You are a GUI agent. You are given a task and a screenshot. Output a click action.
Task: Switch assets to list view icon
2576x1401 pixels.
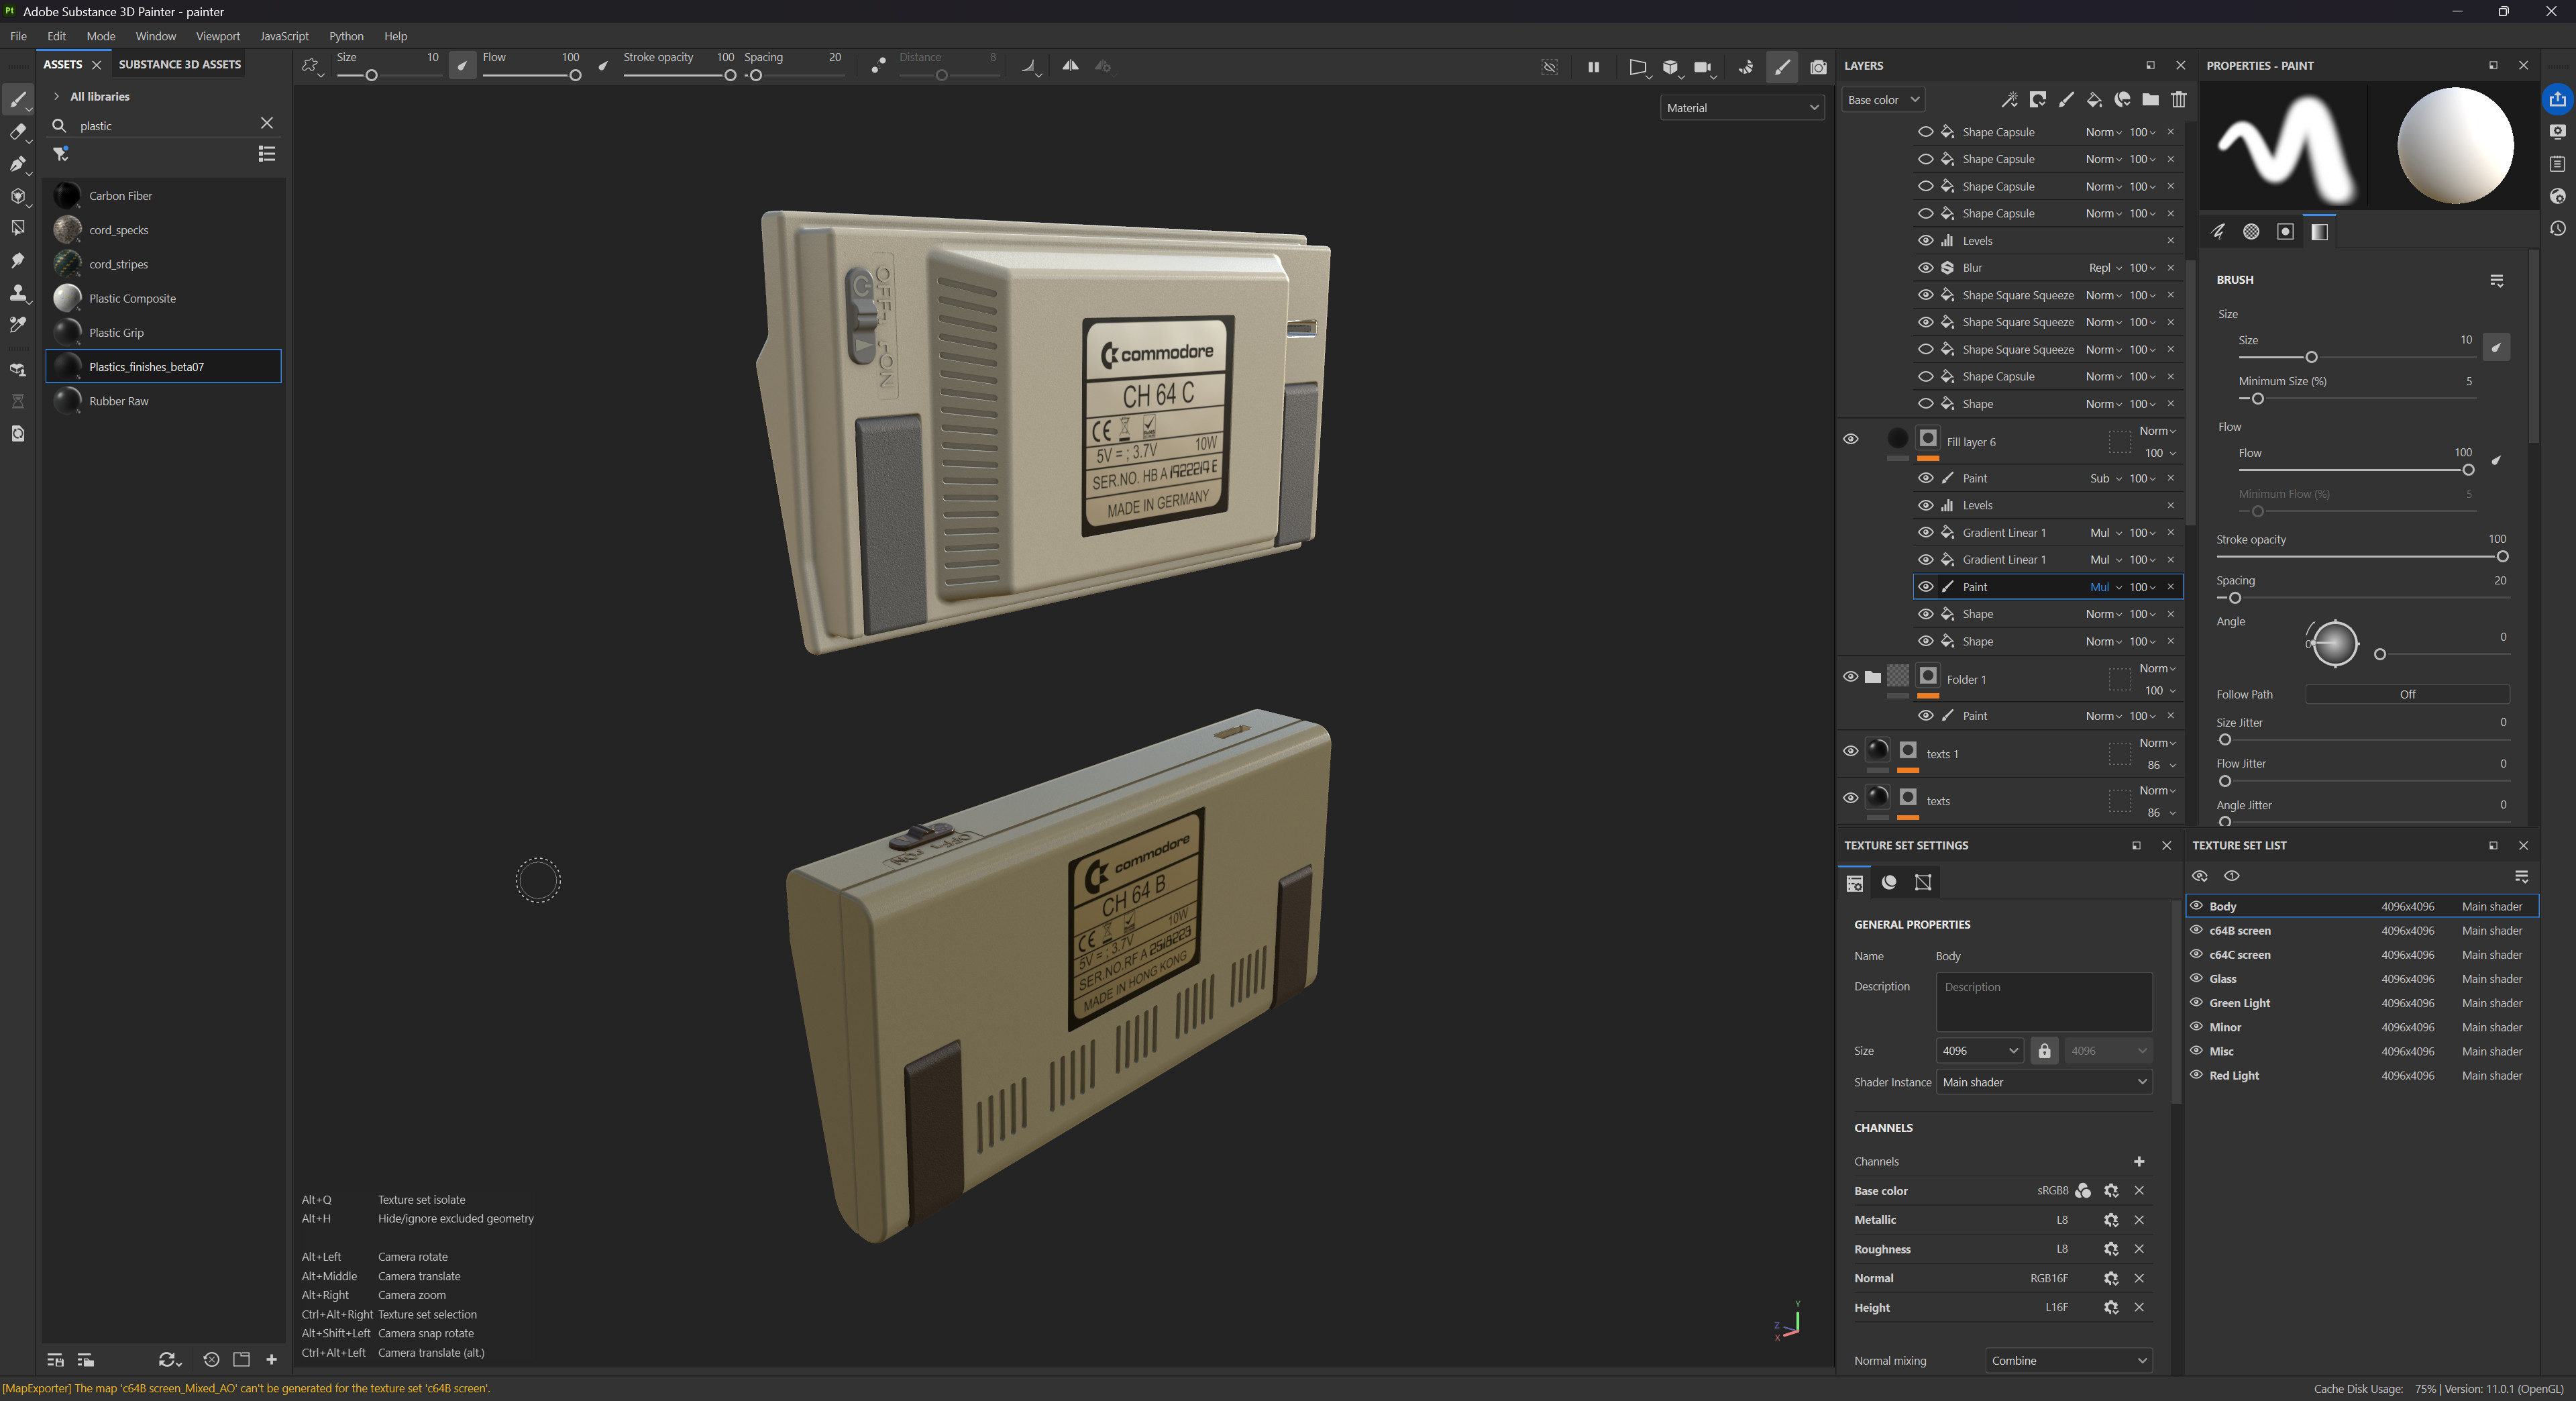click(x=266, y=154)
